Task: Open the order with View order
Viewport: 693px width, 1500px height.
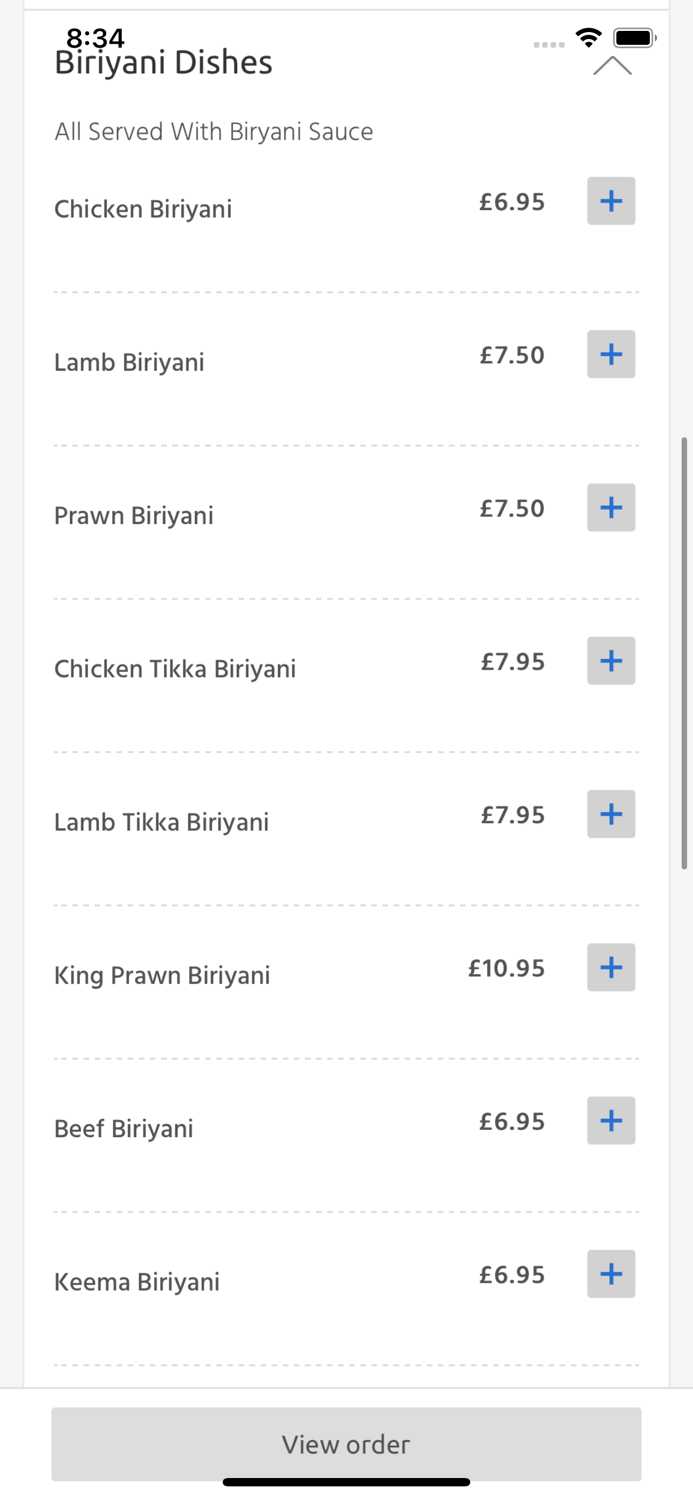Action: pos(346,1444)
